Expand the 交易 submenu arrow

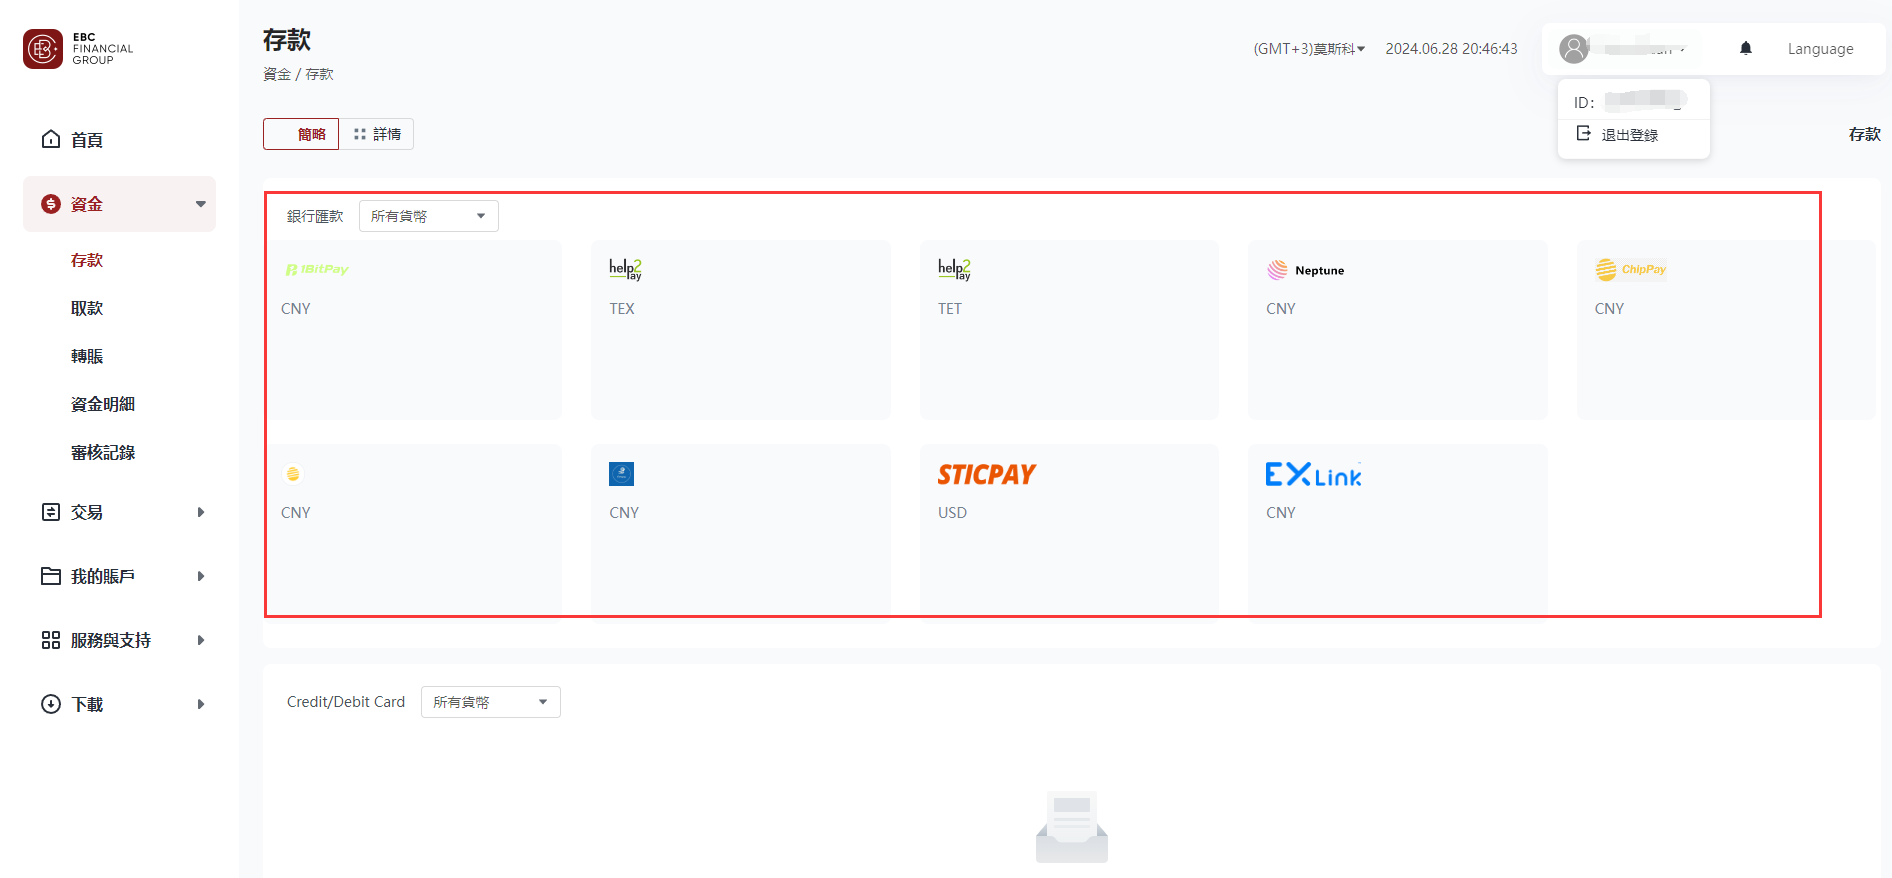click(x=201, y=512)
